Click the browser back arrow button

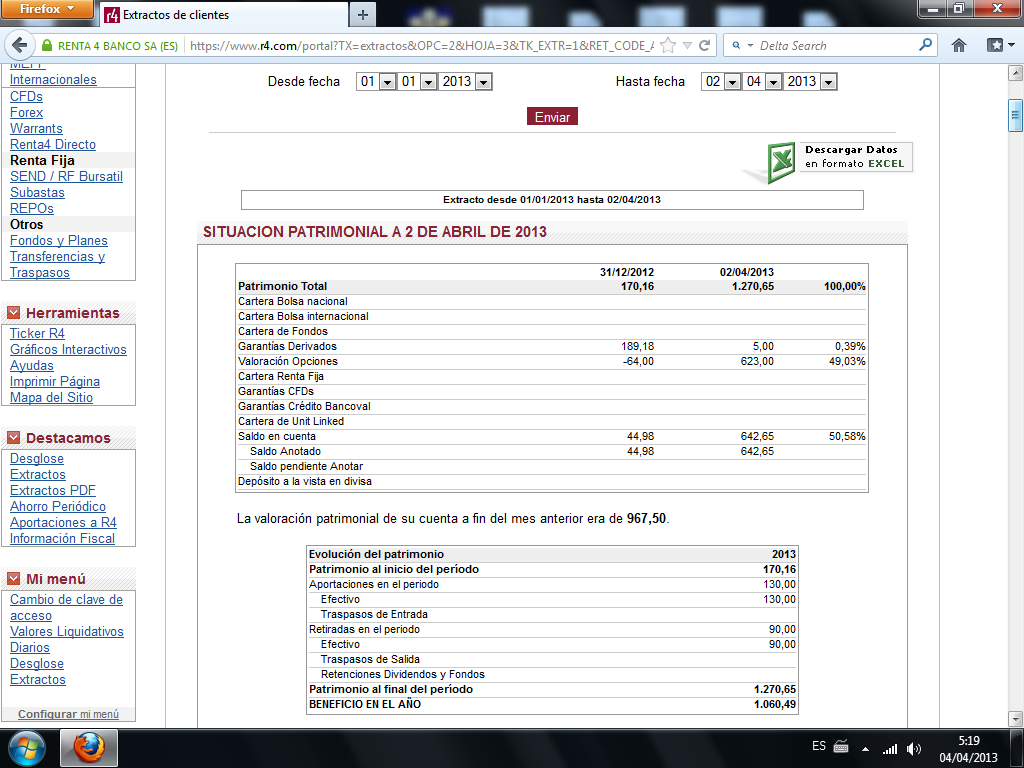[x=20, y=45]
